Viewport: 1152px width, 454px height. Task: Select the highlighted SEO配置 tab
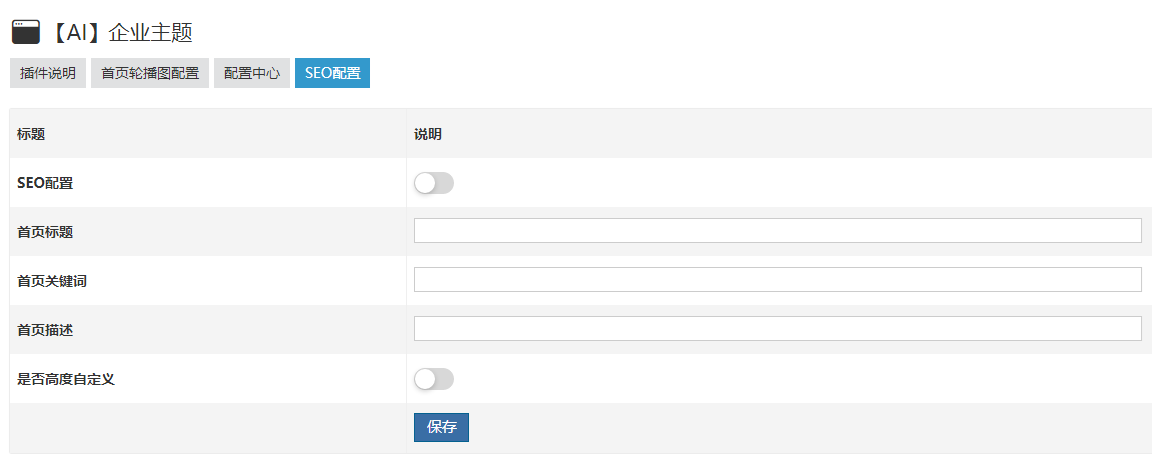[332, 73]
